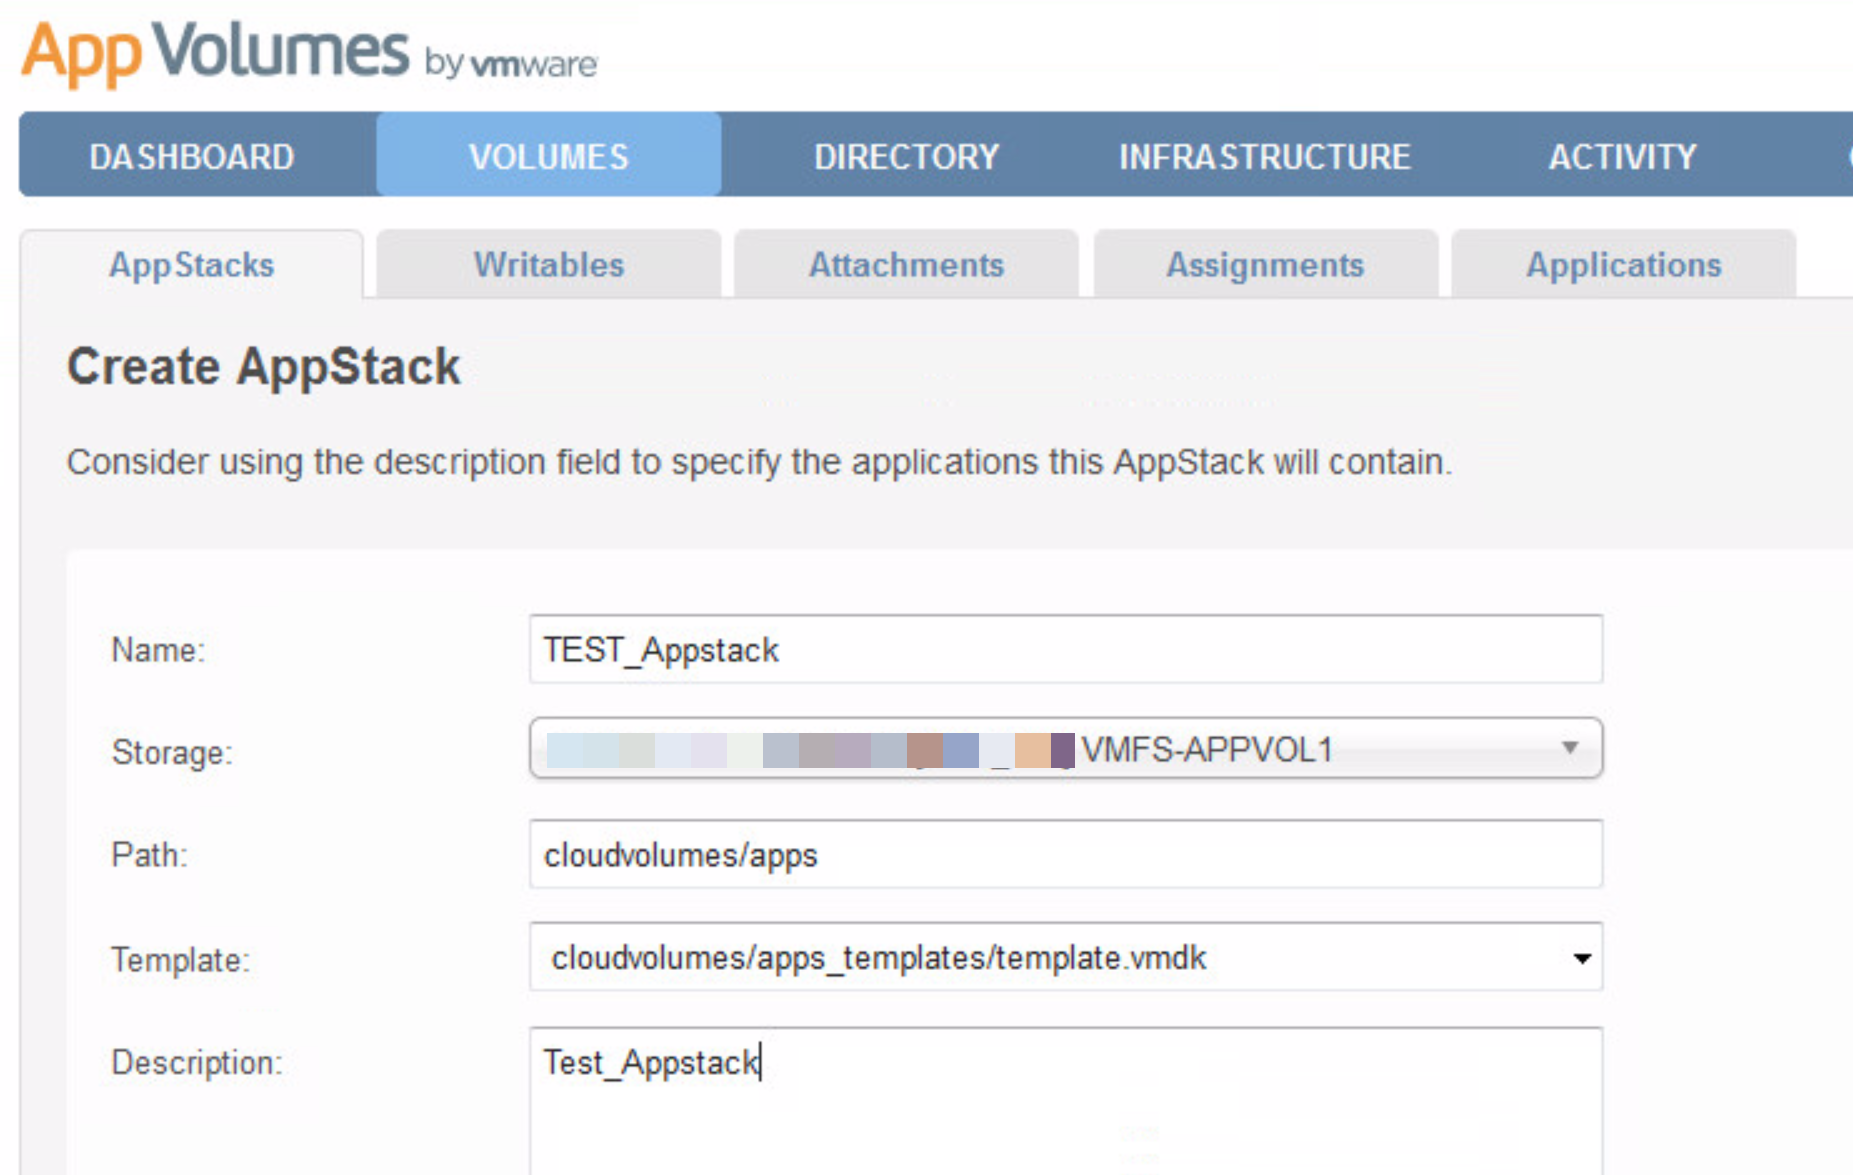
Task: Click the Storage: field label
Action: click(172, 752)
